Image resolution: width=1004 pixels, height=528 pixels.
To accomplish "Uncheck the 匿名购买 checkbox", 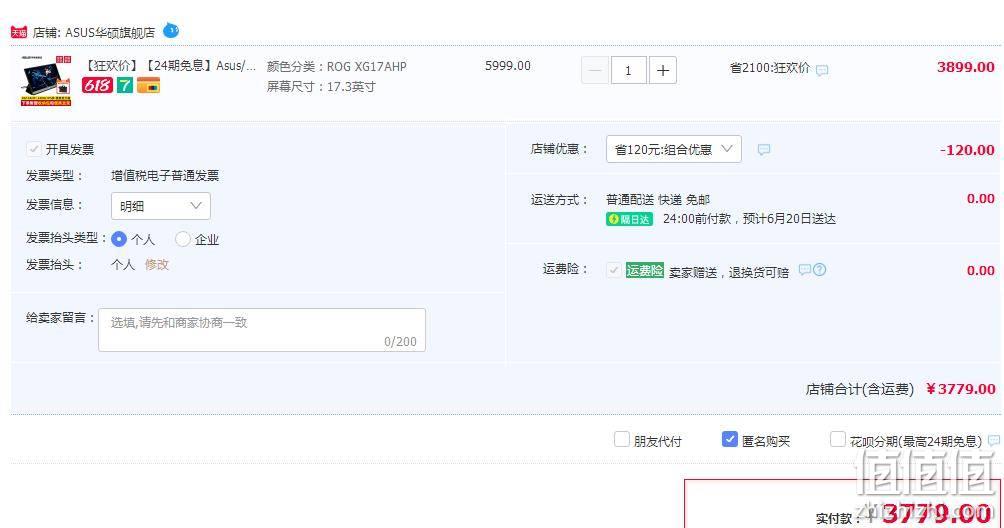I will pos(729,439).
